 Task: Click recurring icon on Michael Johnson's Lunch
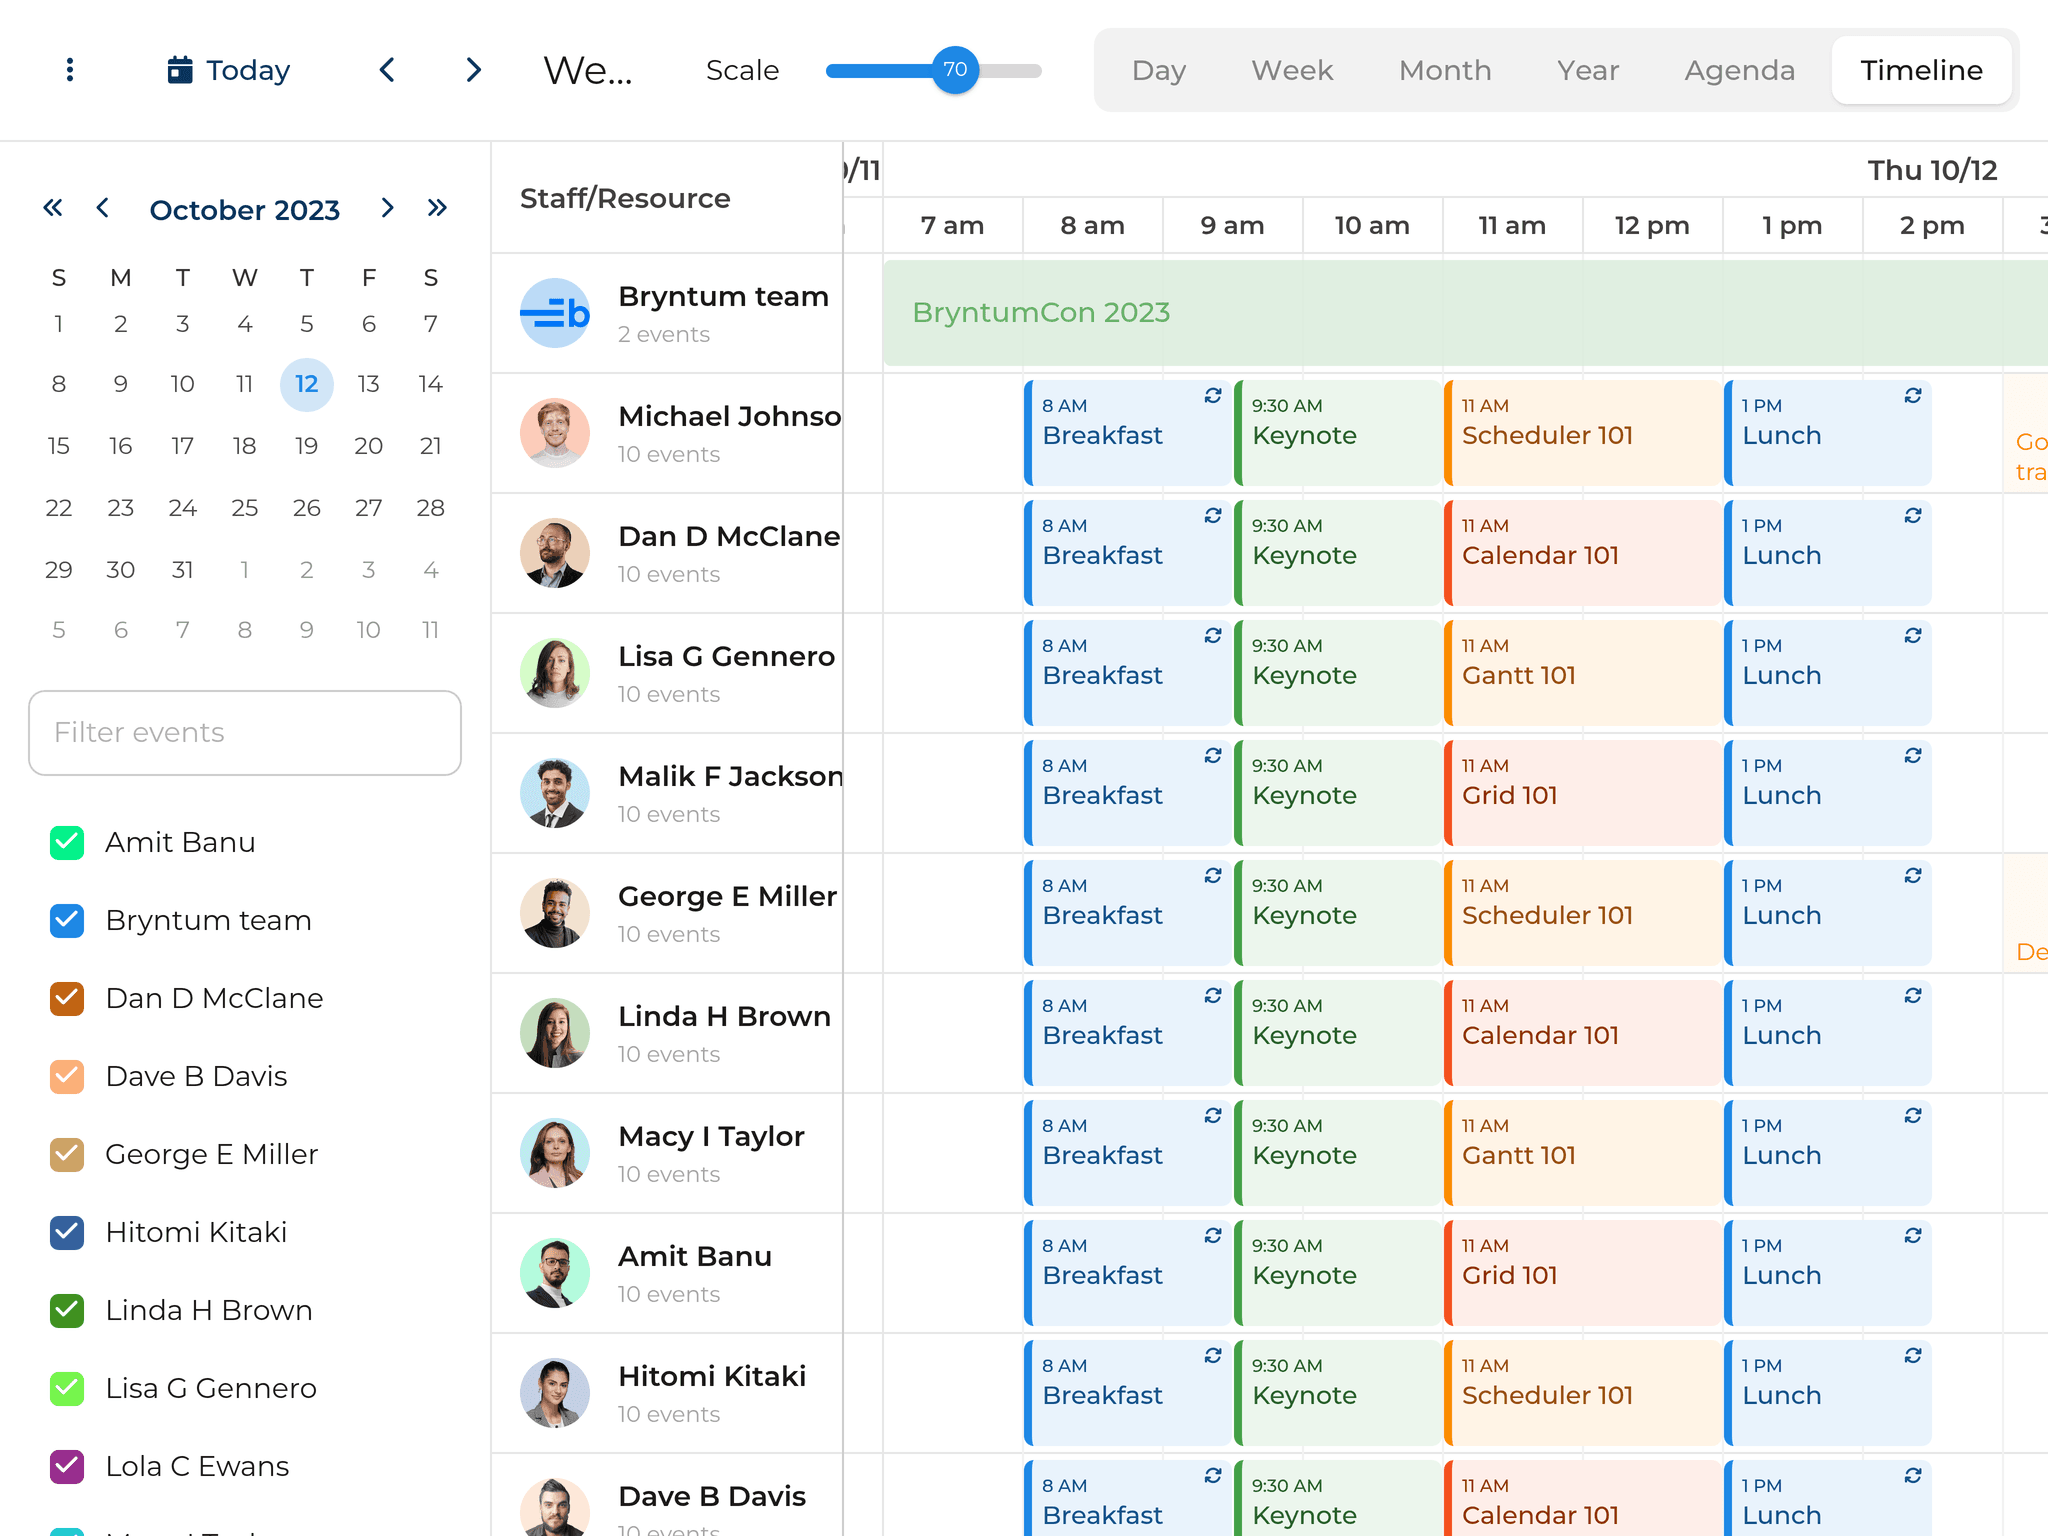tap(1913, 396)
